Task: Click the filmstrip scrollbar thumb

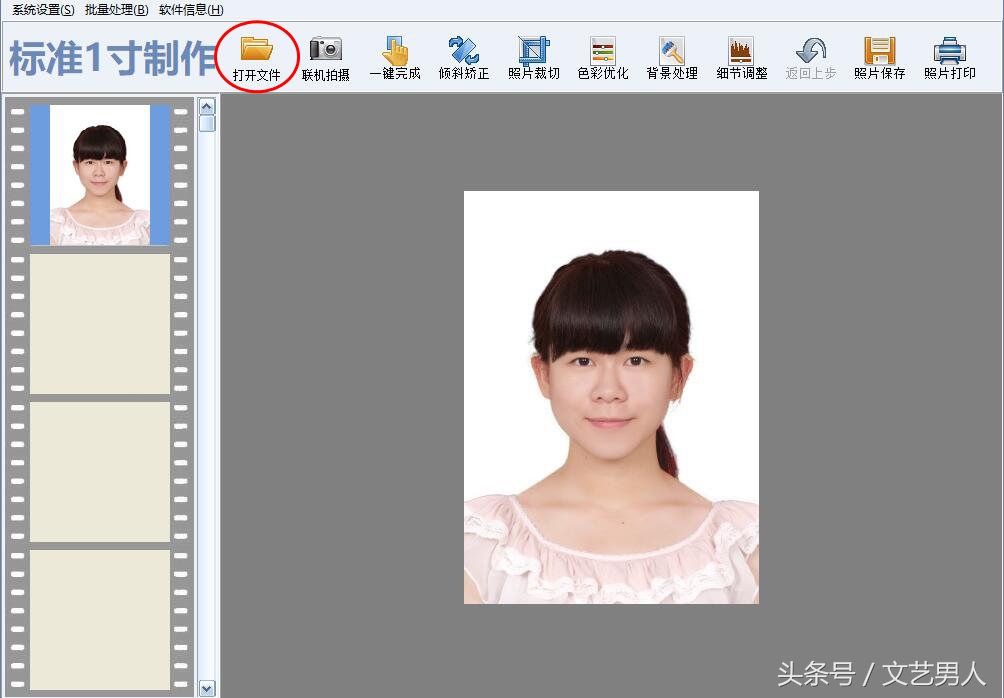Action: pos(207,123)
